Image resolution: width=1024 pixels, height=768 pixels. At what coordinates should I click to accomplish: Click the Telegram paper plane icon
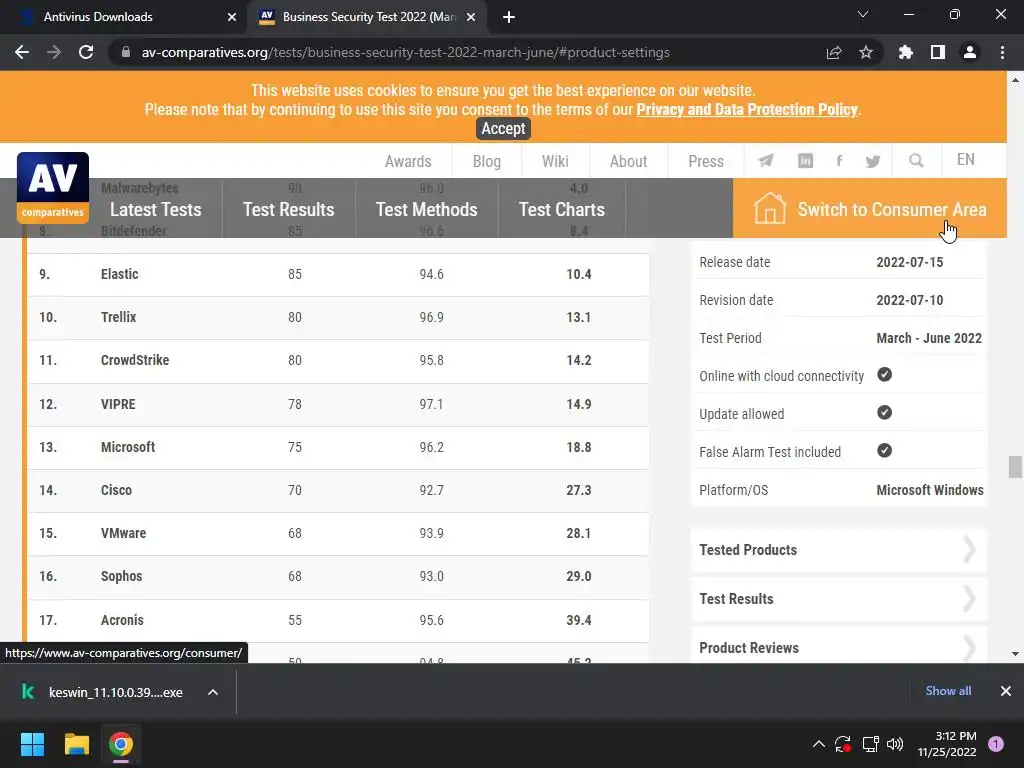(765, 161)
